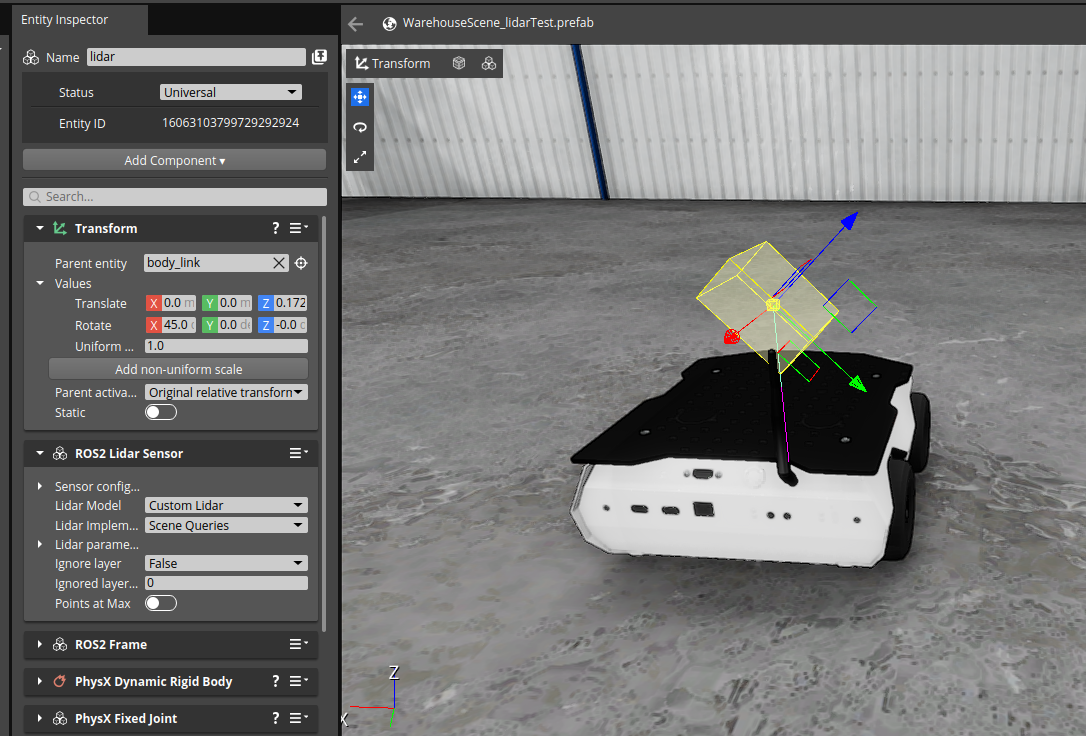Click the PhysX Dynamic Rigid Body icon

point(60,681)
